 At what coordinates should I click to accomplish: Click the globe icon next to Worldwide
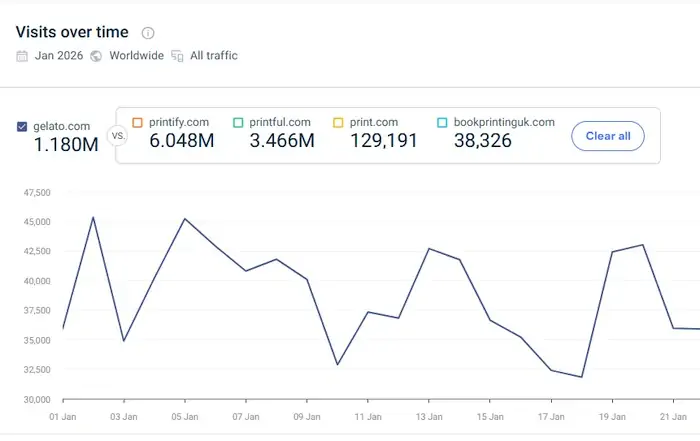pos(96,56)
